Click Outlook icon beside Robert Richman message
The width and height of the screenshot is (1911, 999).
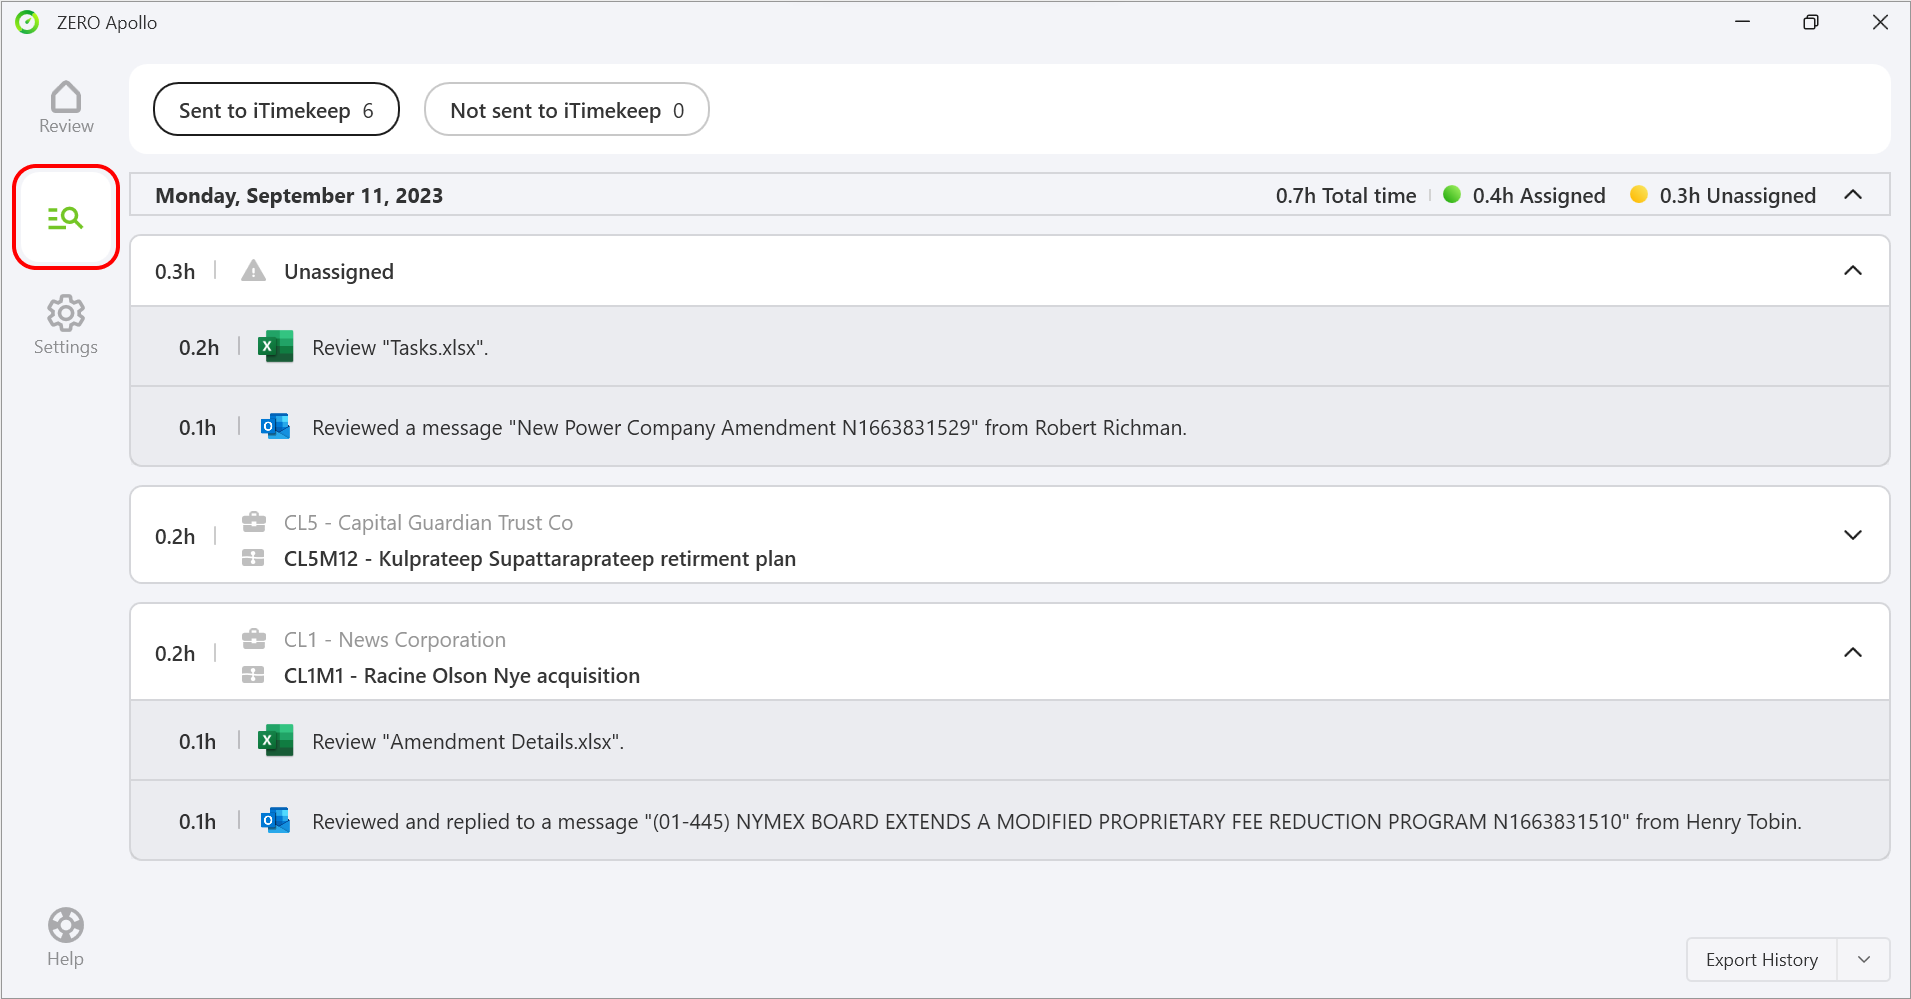275,427
